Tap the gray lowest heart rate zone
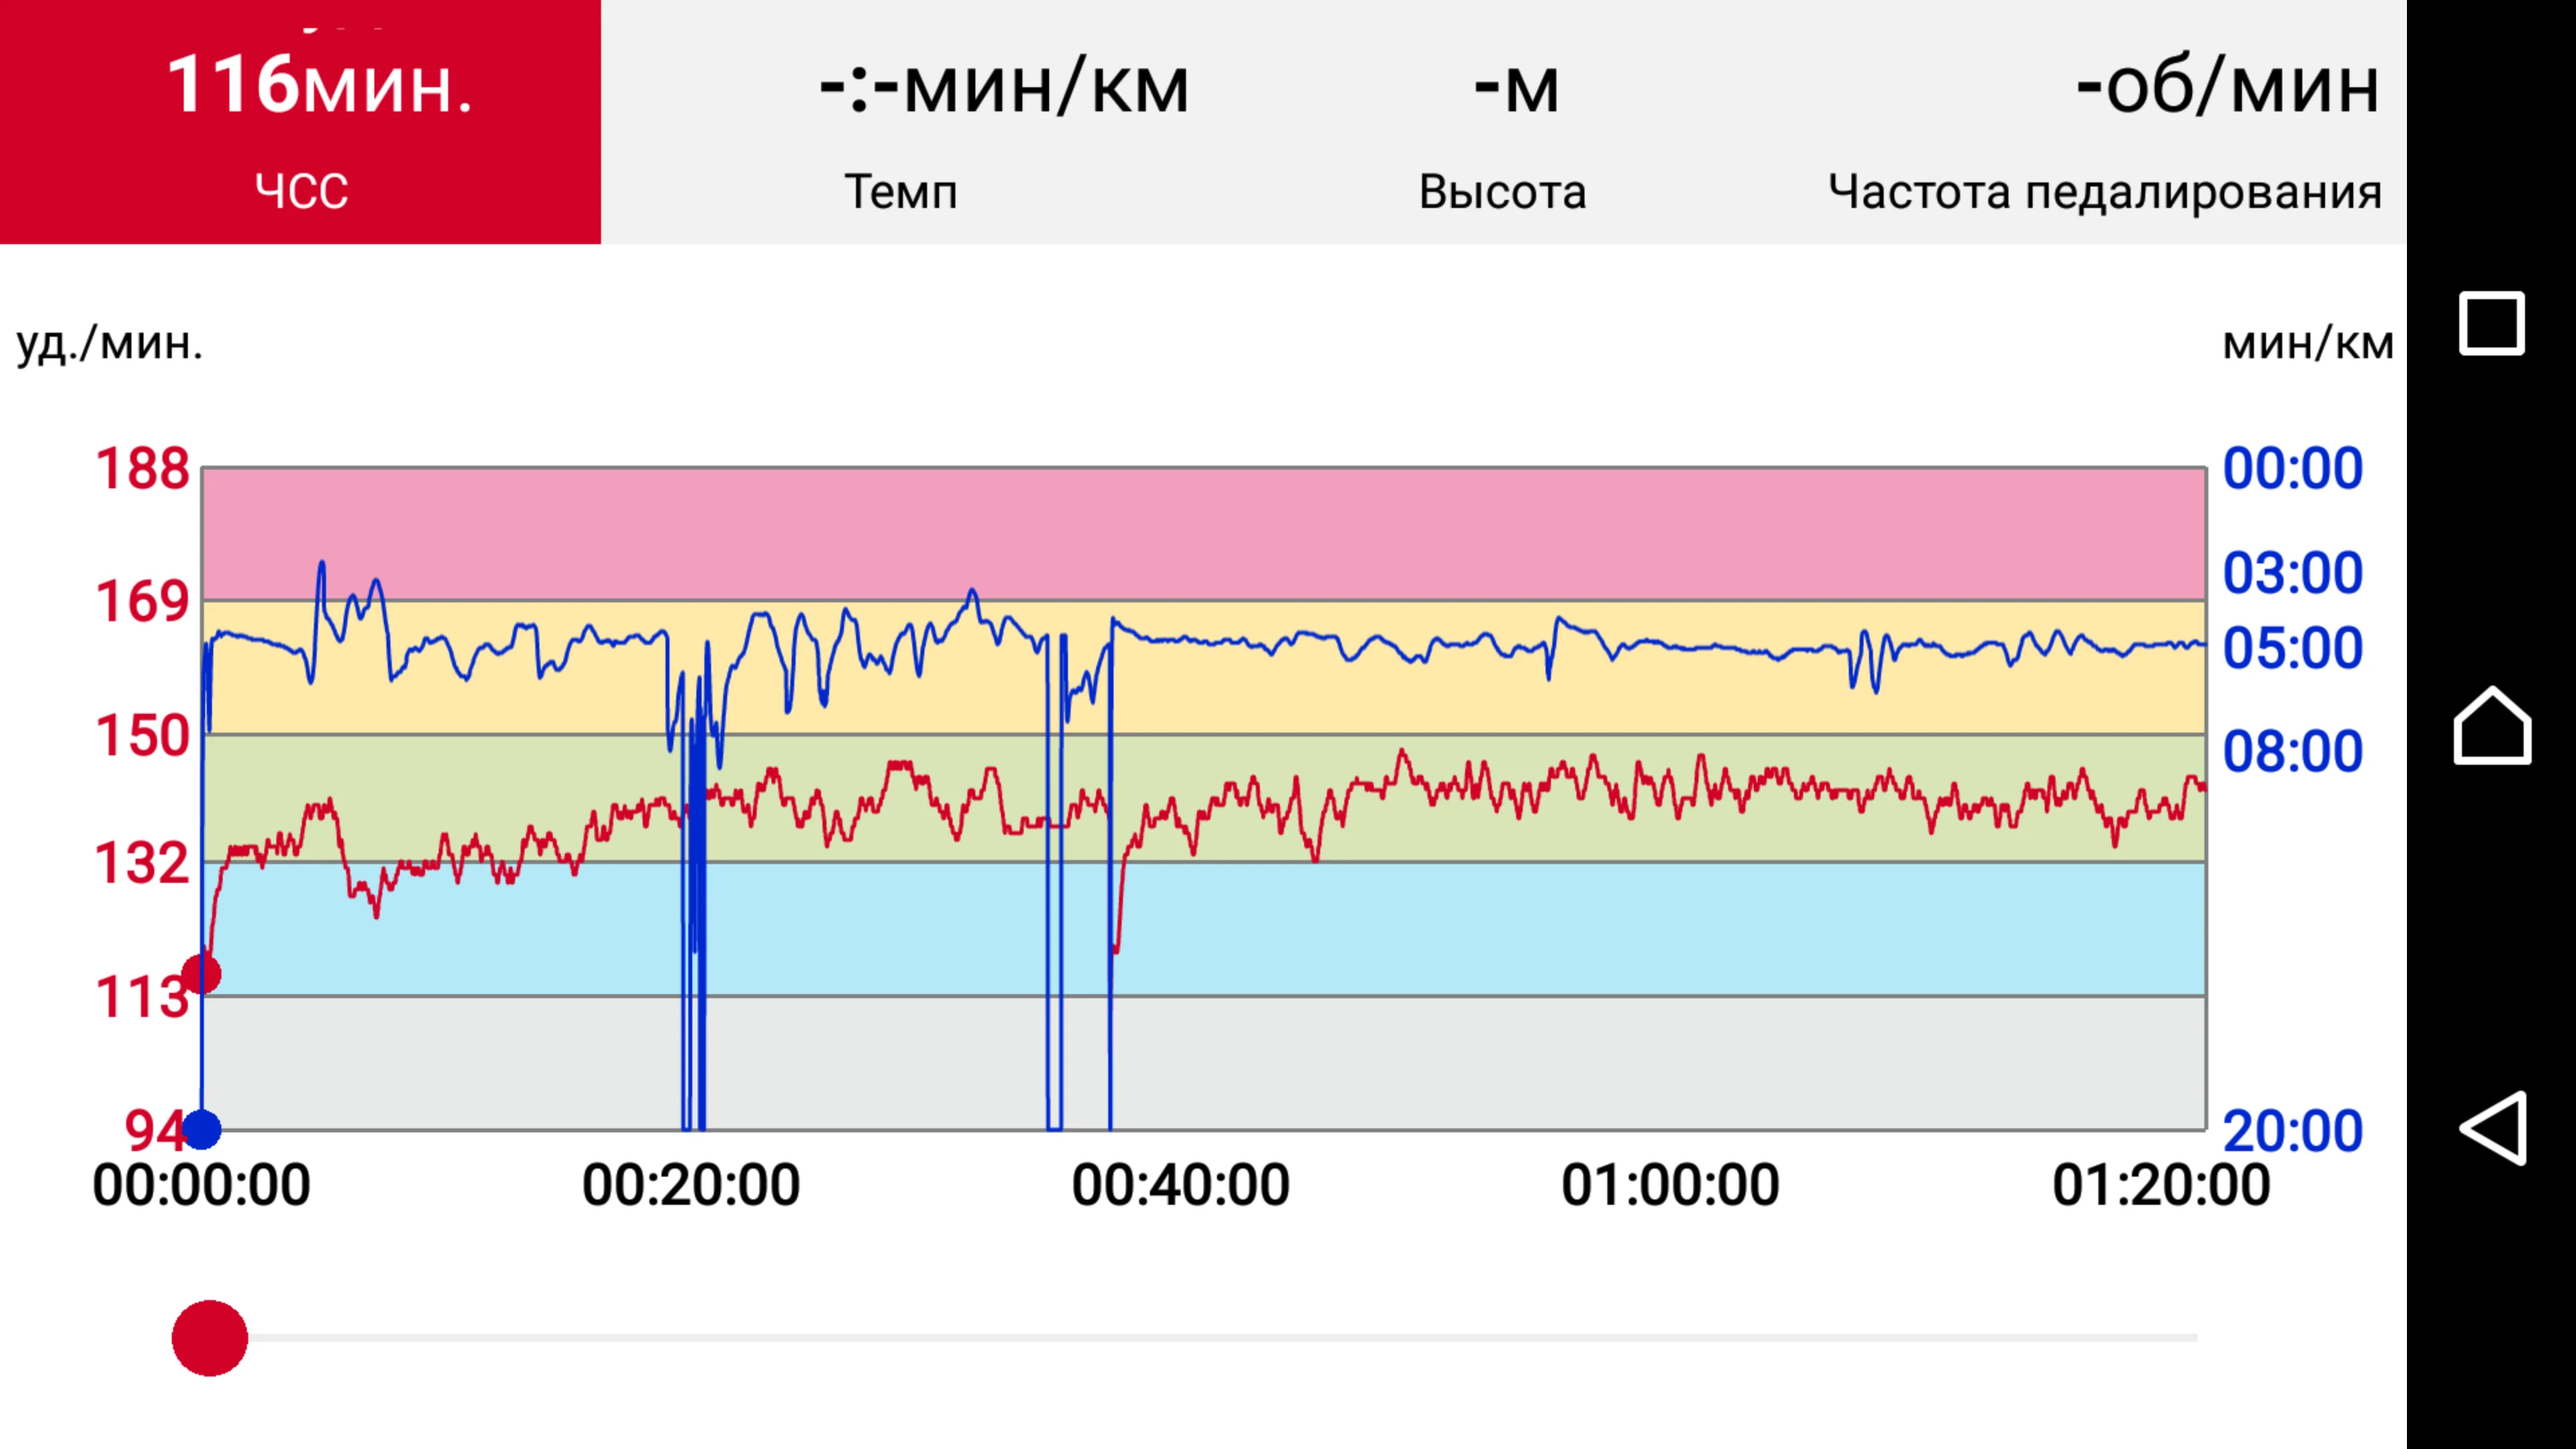Screen dimensions: 2576x1449 (1500, 1062)
